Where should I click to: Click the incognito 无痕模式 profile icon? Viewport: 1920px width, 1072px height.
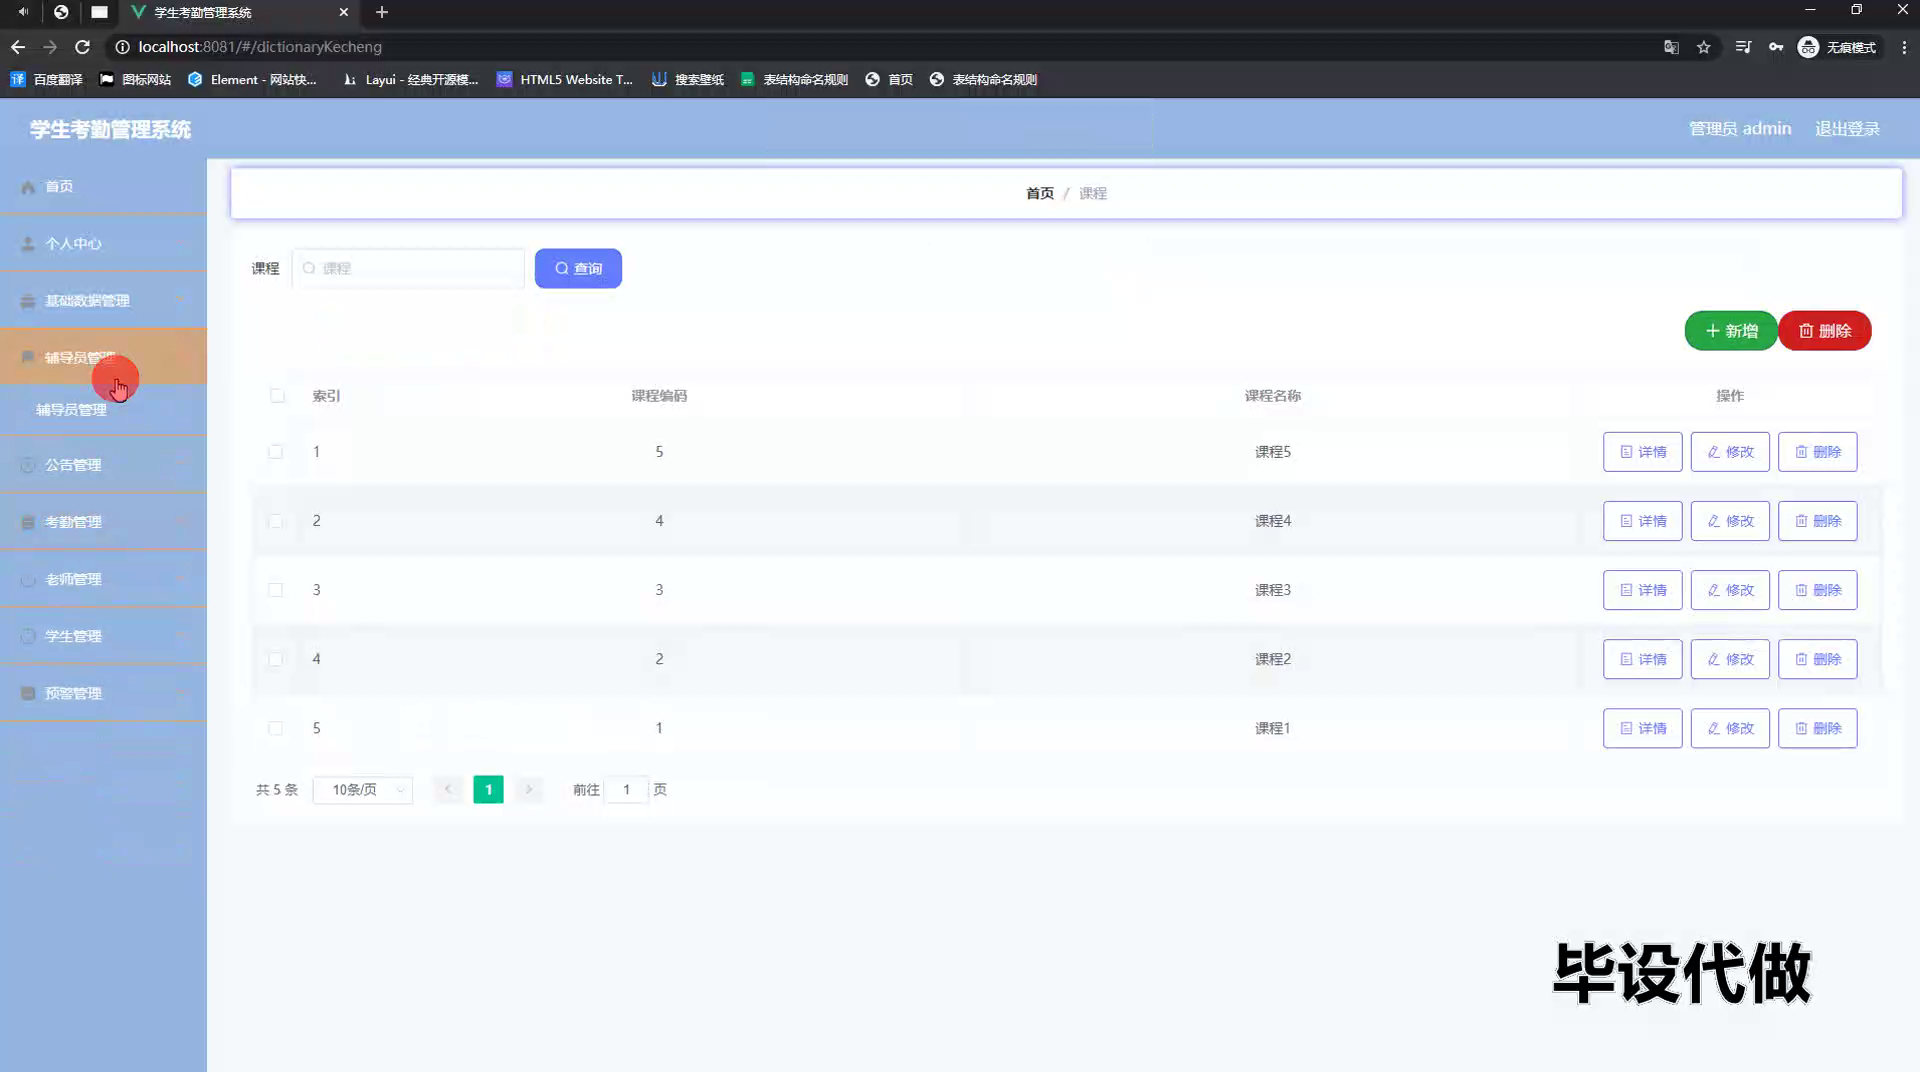pos(1837,47)
